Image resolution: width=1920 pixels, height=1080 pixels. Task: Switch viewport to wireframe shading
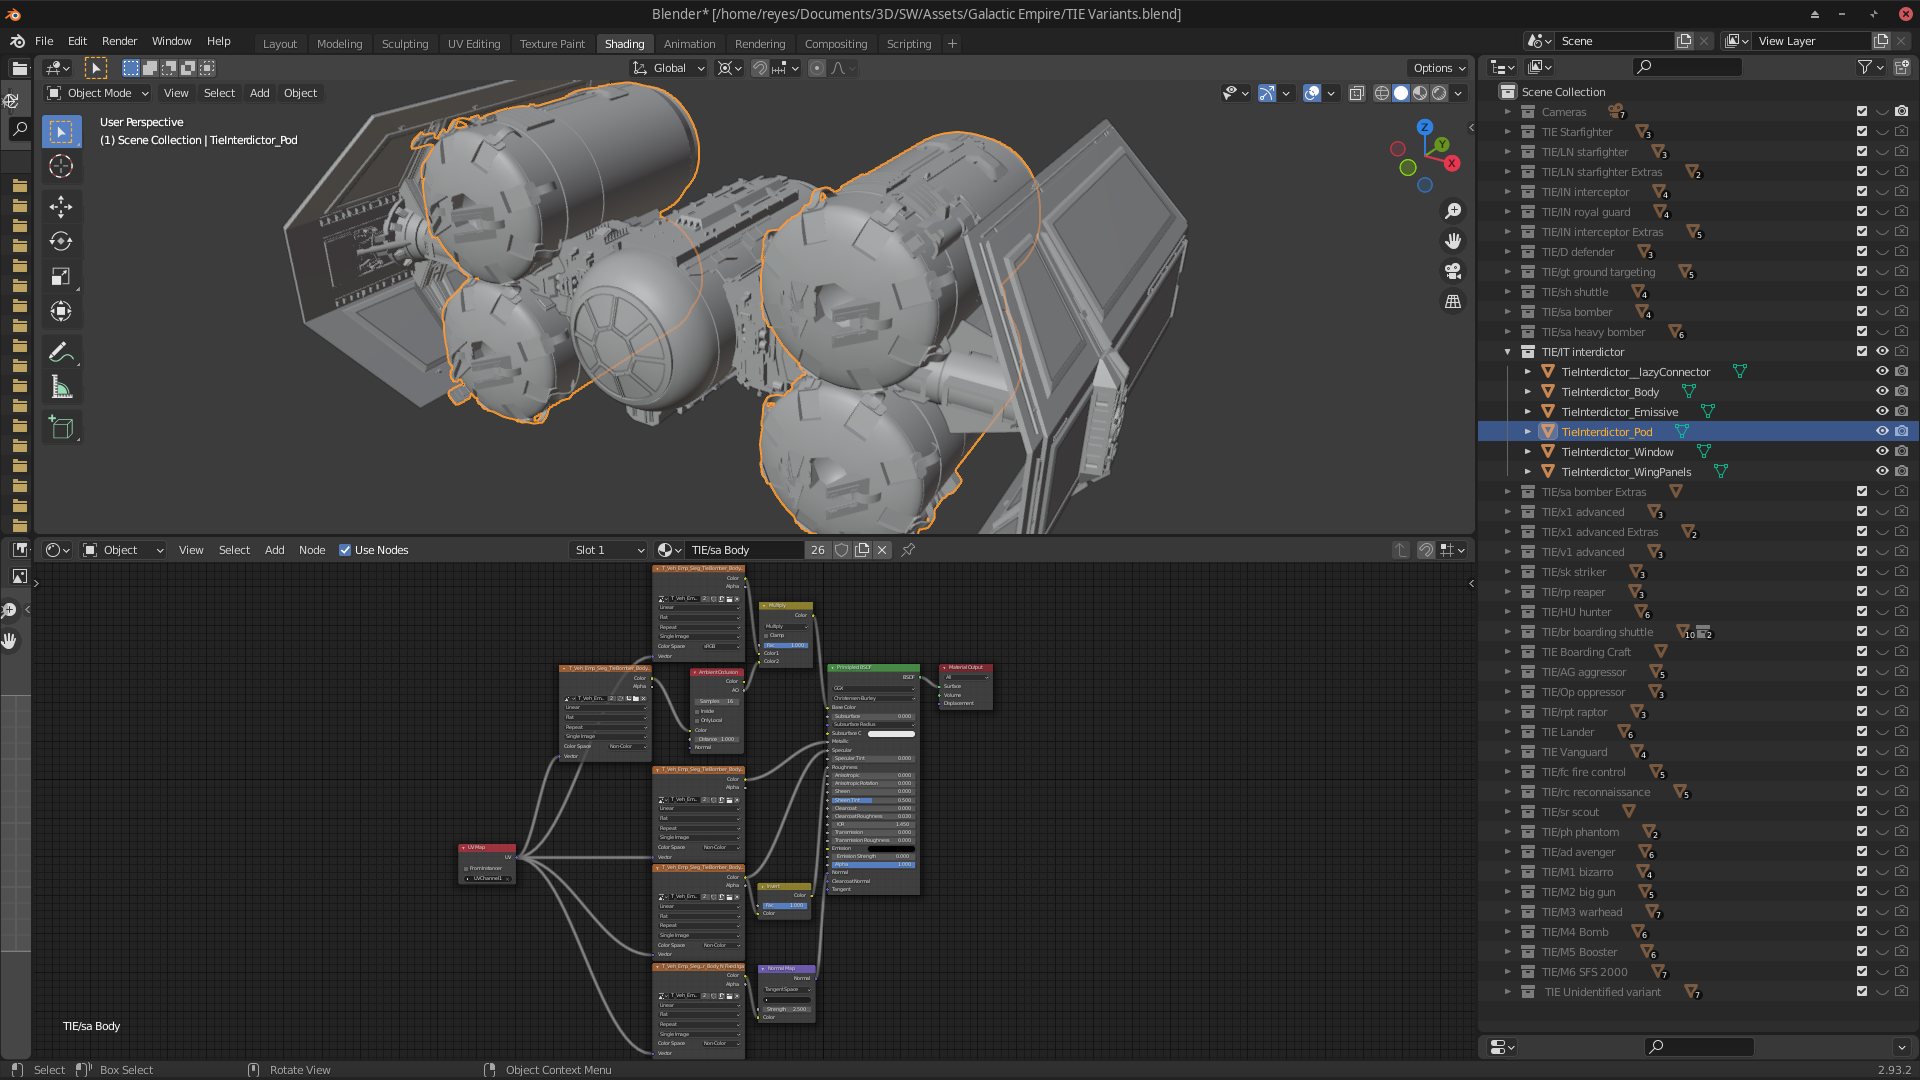pyautogui.click(x=1382, y=93)
